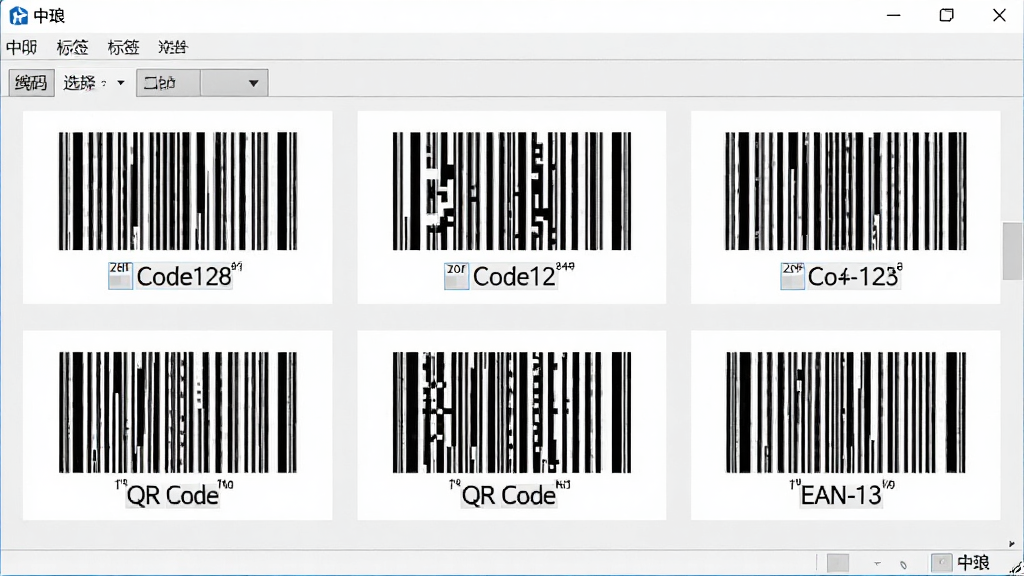Click the tiny arrow icon in status bar
Viewport: 1024px width, 576px height.
877,563
